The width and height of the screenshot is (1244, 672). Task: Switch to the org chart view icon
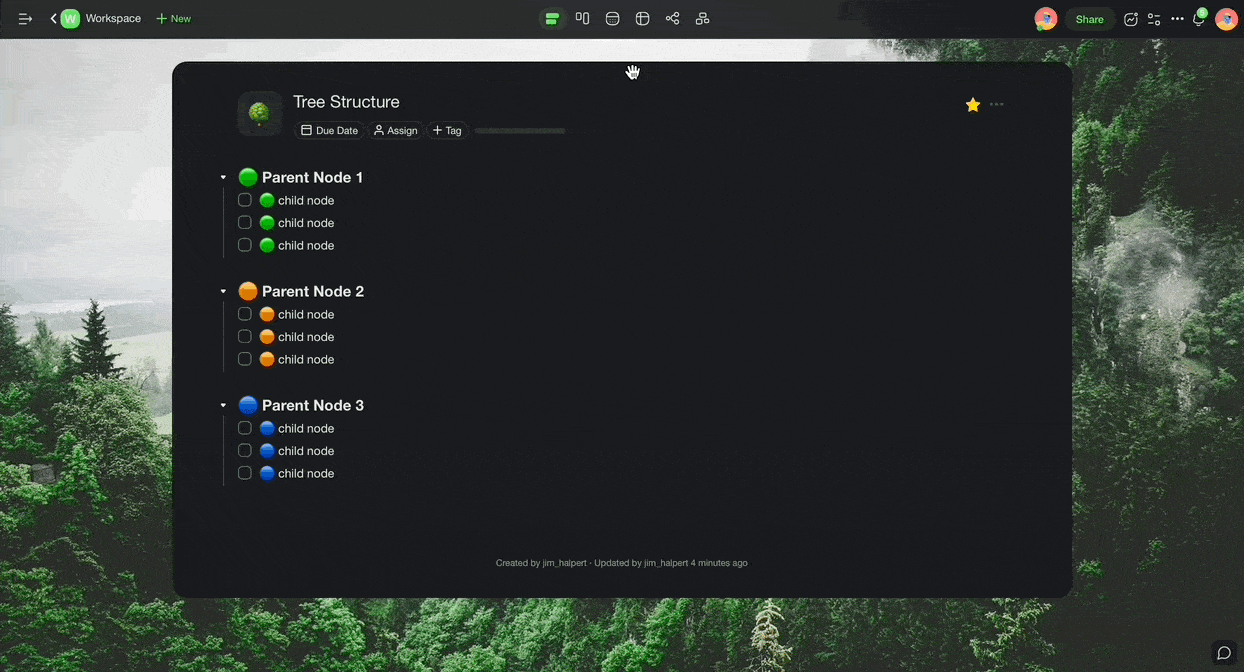click(702, 19)
